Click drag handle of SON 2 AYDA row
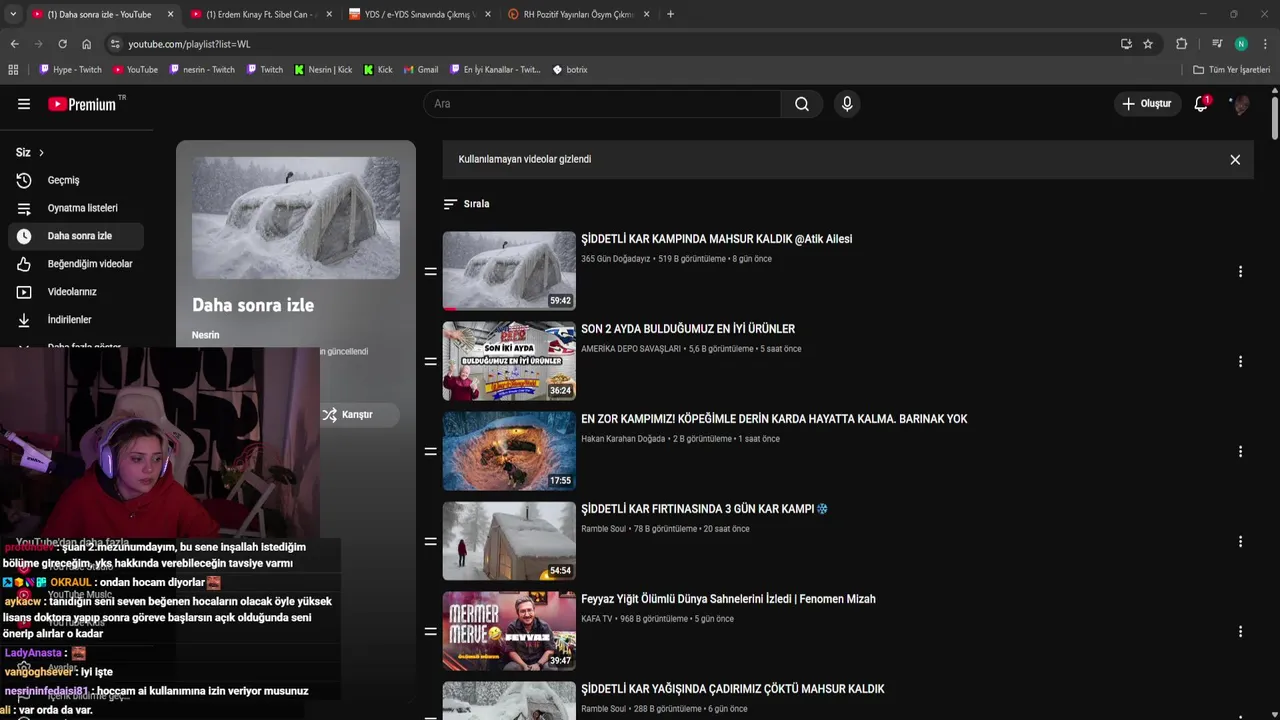 pos(431,361)
